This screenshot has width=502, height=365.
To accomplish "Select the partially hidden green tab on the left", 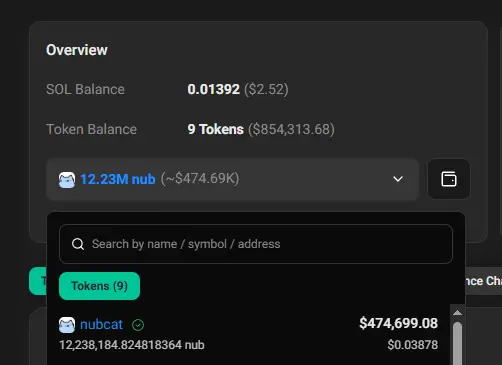I will [x=38, y=281].
